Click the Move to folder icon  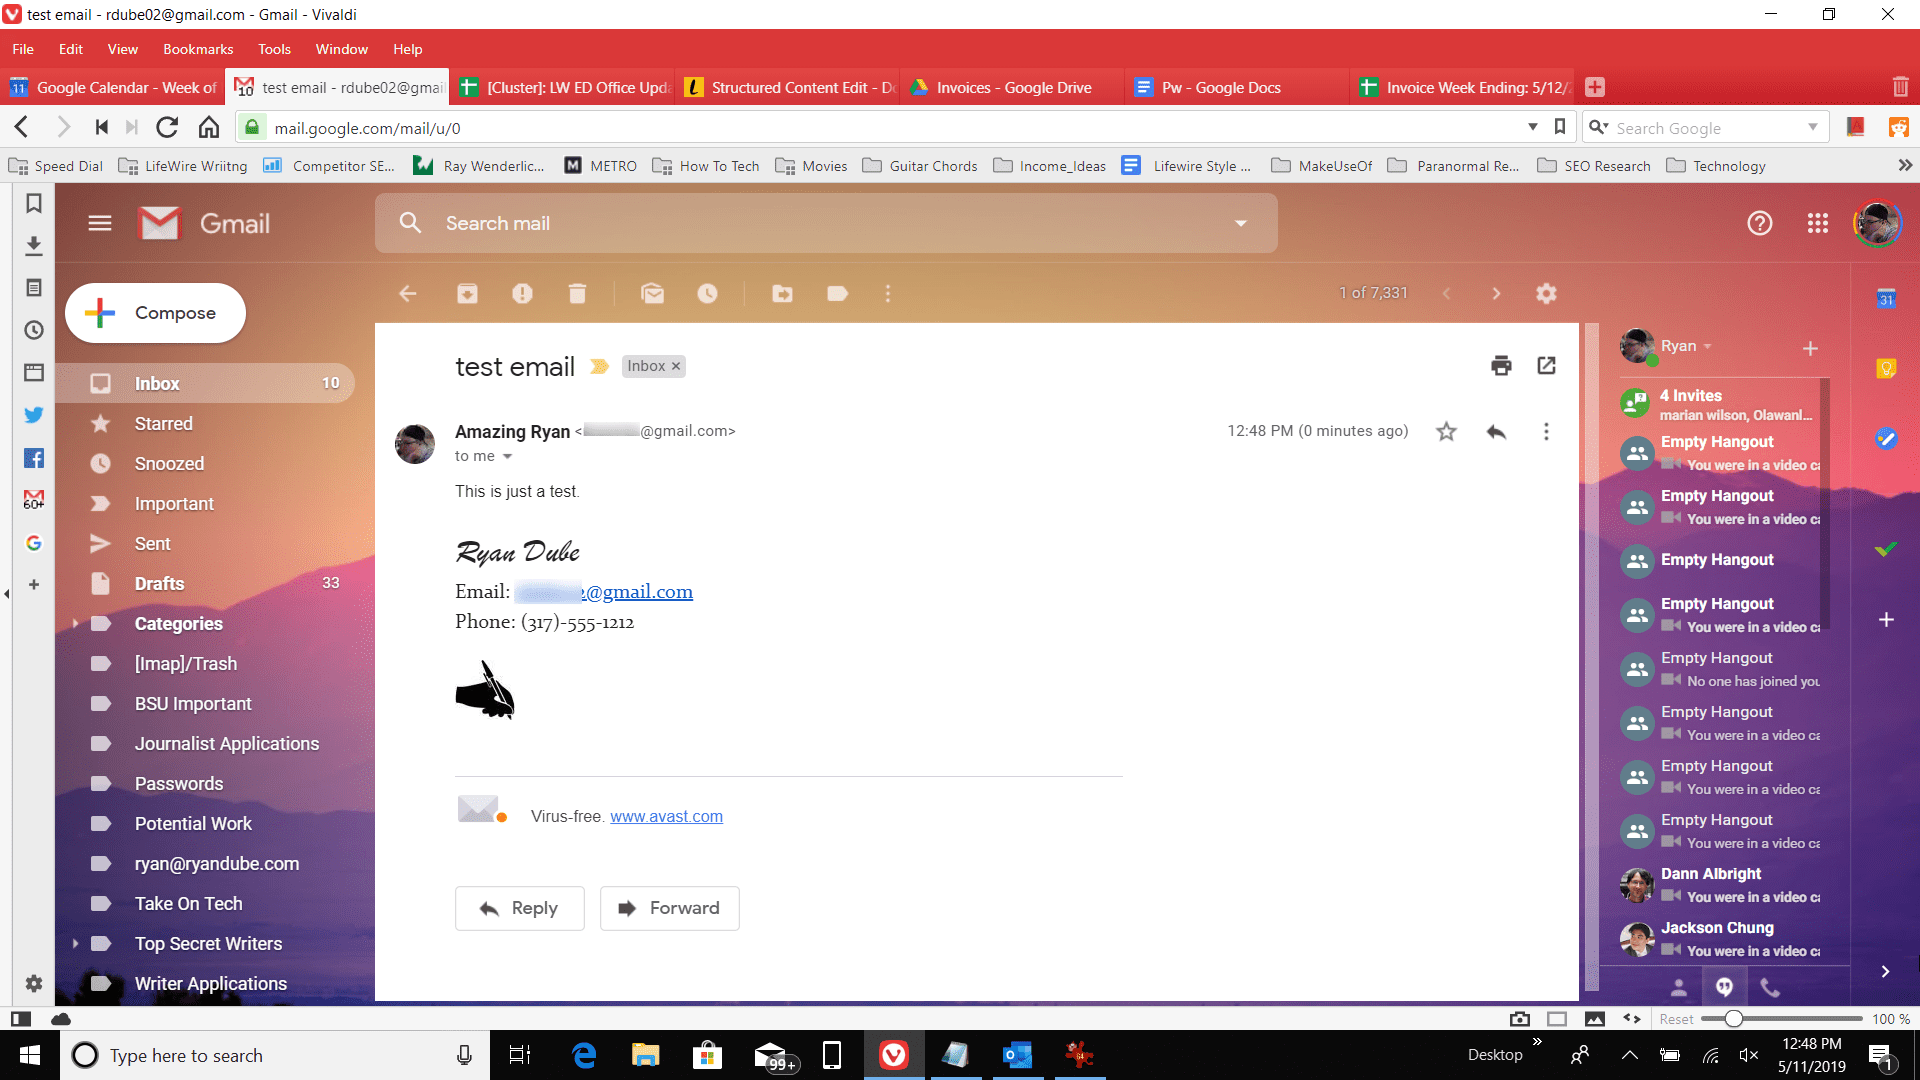782,293
